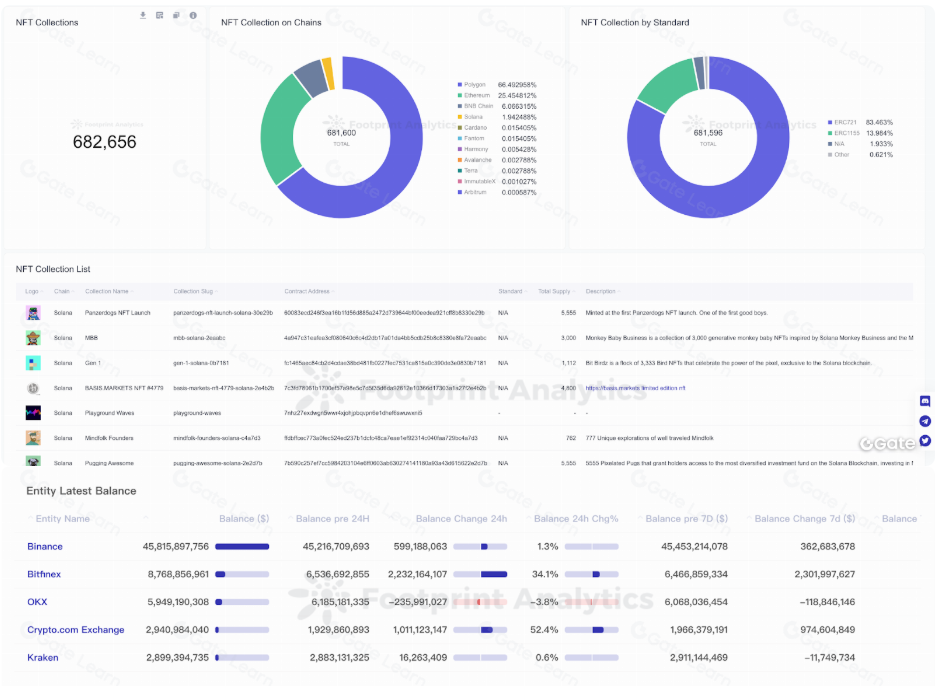Click the Entity Name column header
948x686 pixels.
[63, 519]
